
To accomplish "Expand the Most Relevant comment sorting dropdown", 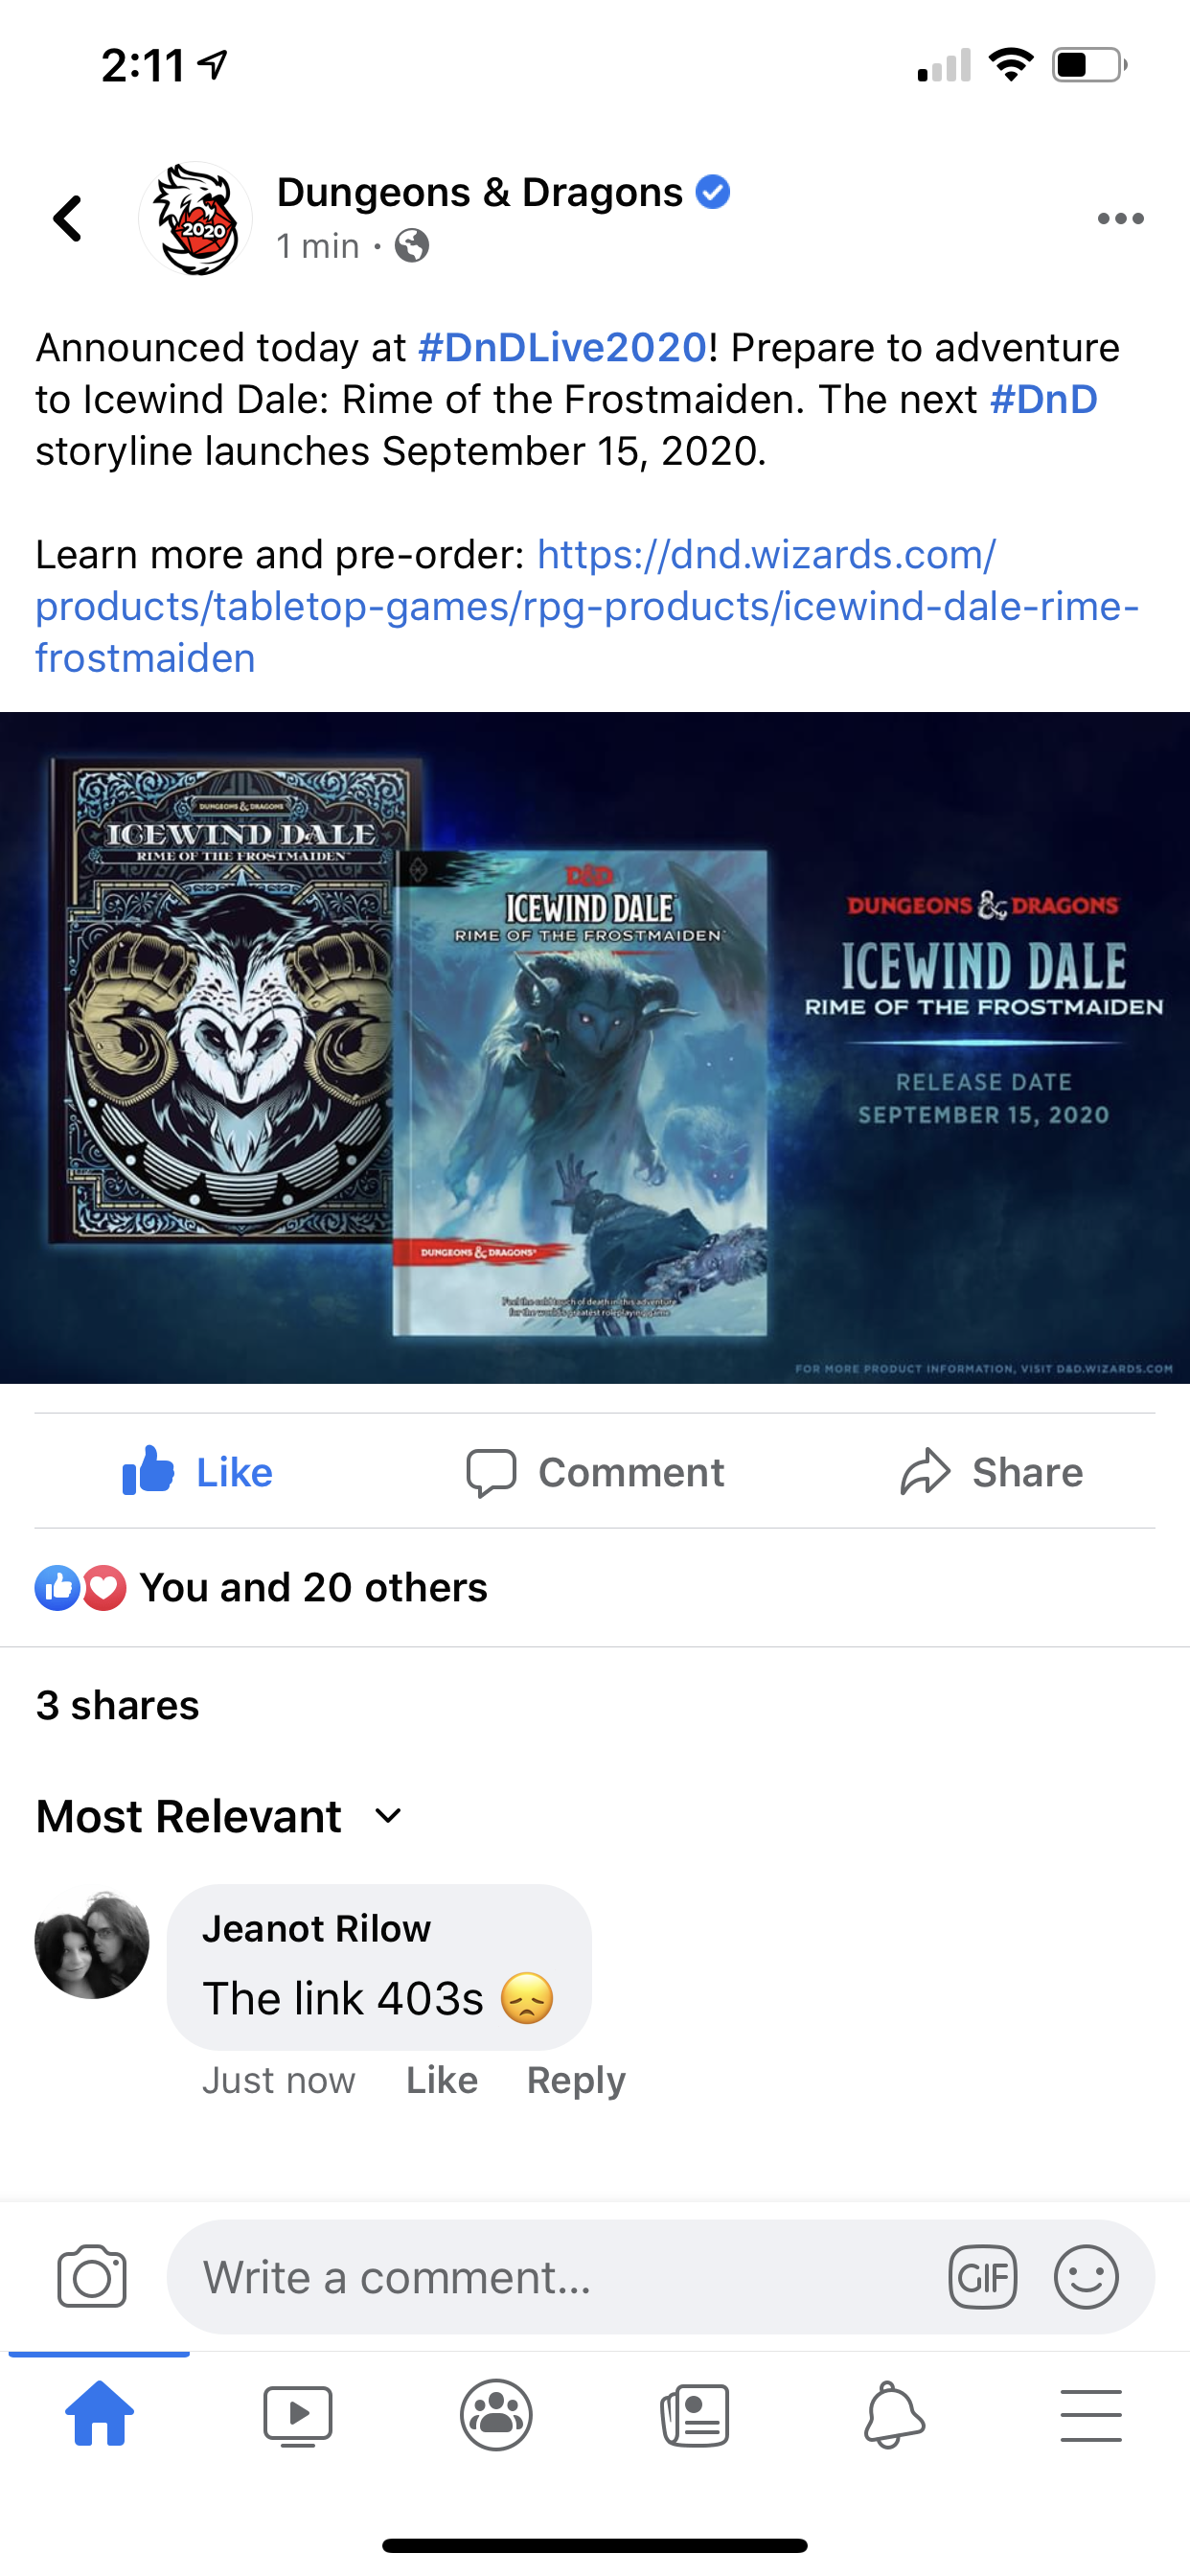I will click(219, 1816).
